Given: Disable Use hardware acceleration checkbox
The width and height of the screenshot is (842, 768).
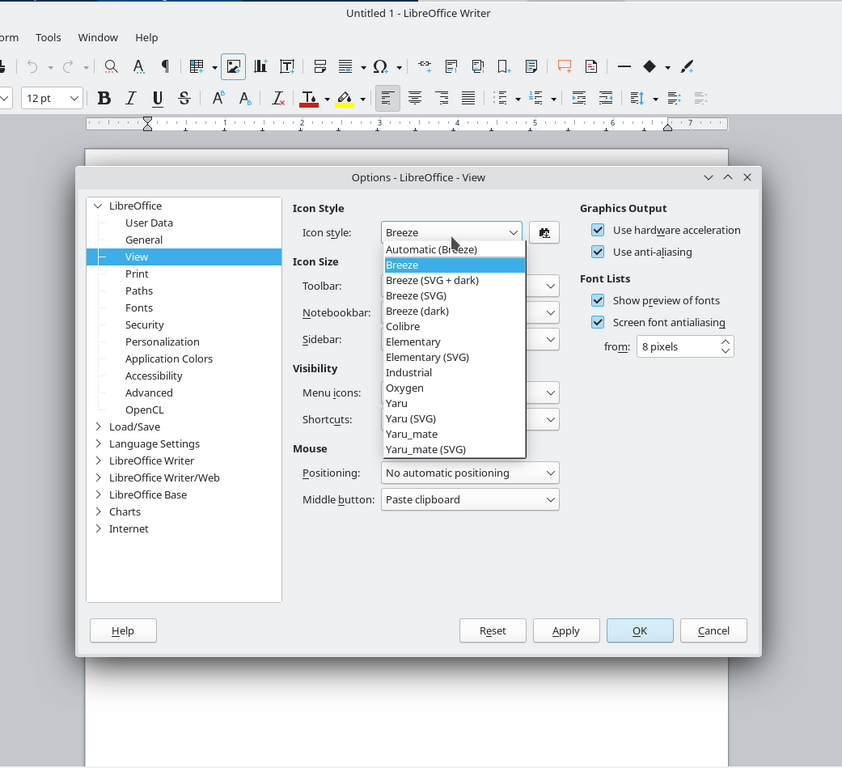Looking at the screenshot, I should click(x=598, y=230).
